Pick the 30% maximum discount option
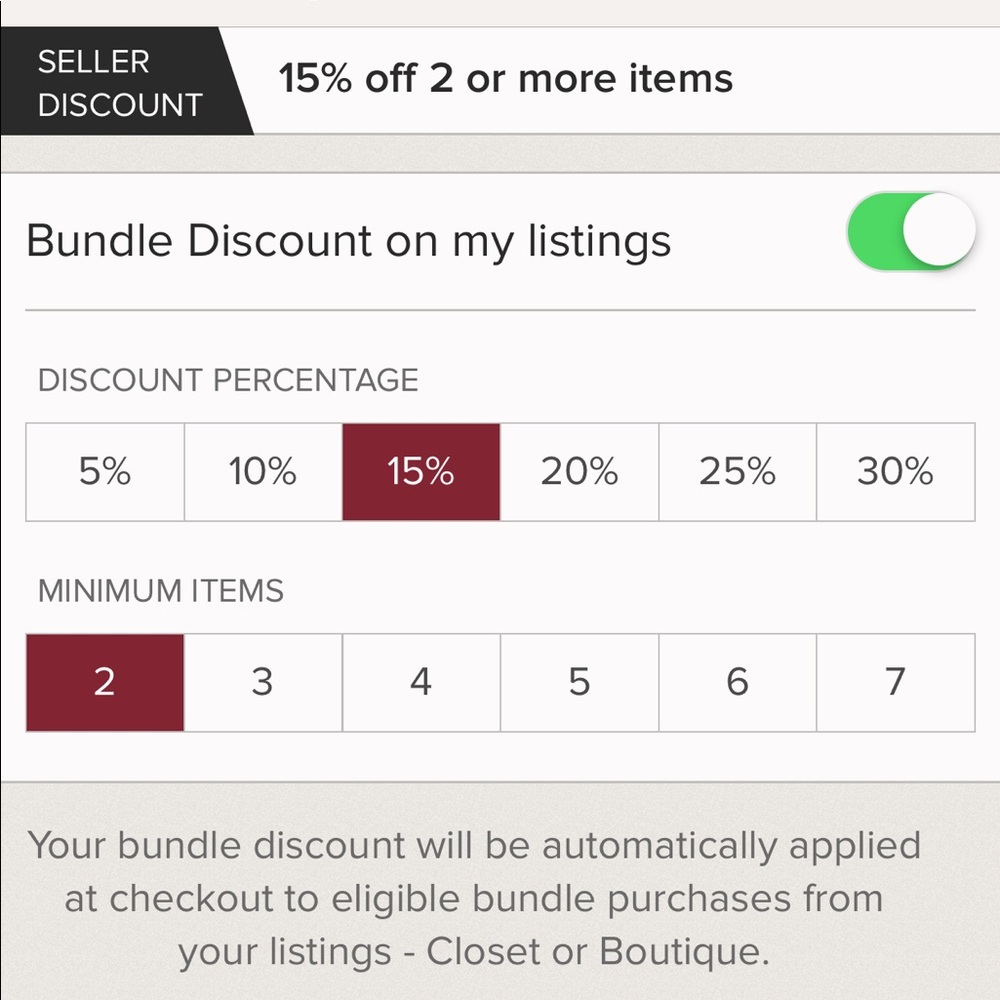The image size is (1000, 1000). point(895,472)
